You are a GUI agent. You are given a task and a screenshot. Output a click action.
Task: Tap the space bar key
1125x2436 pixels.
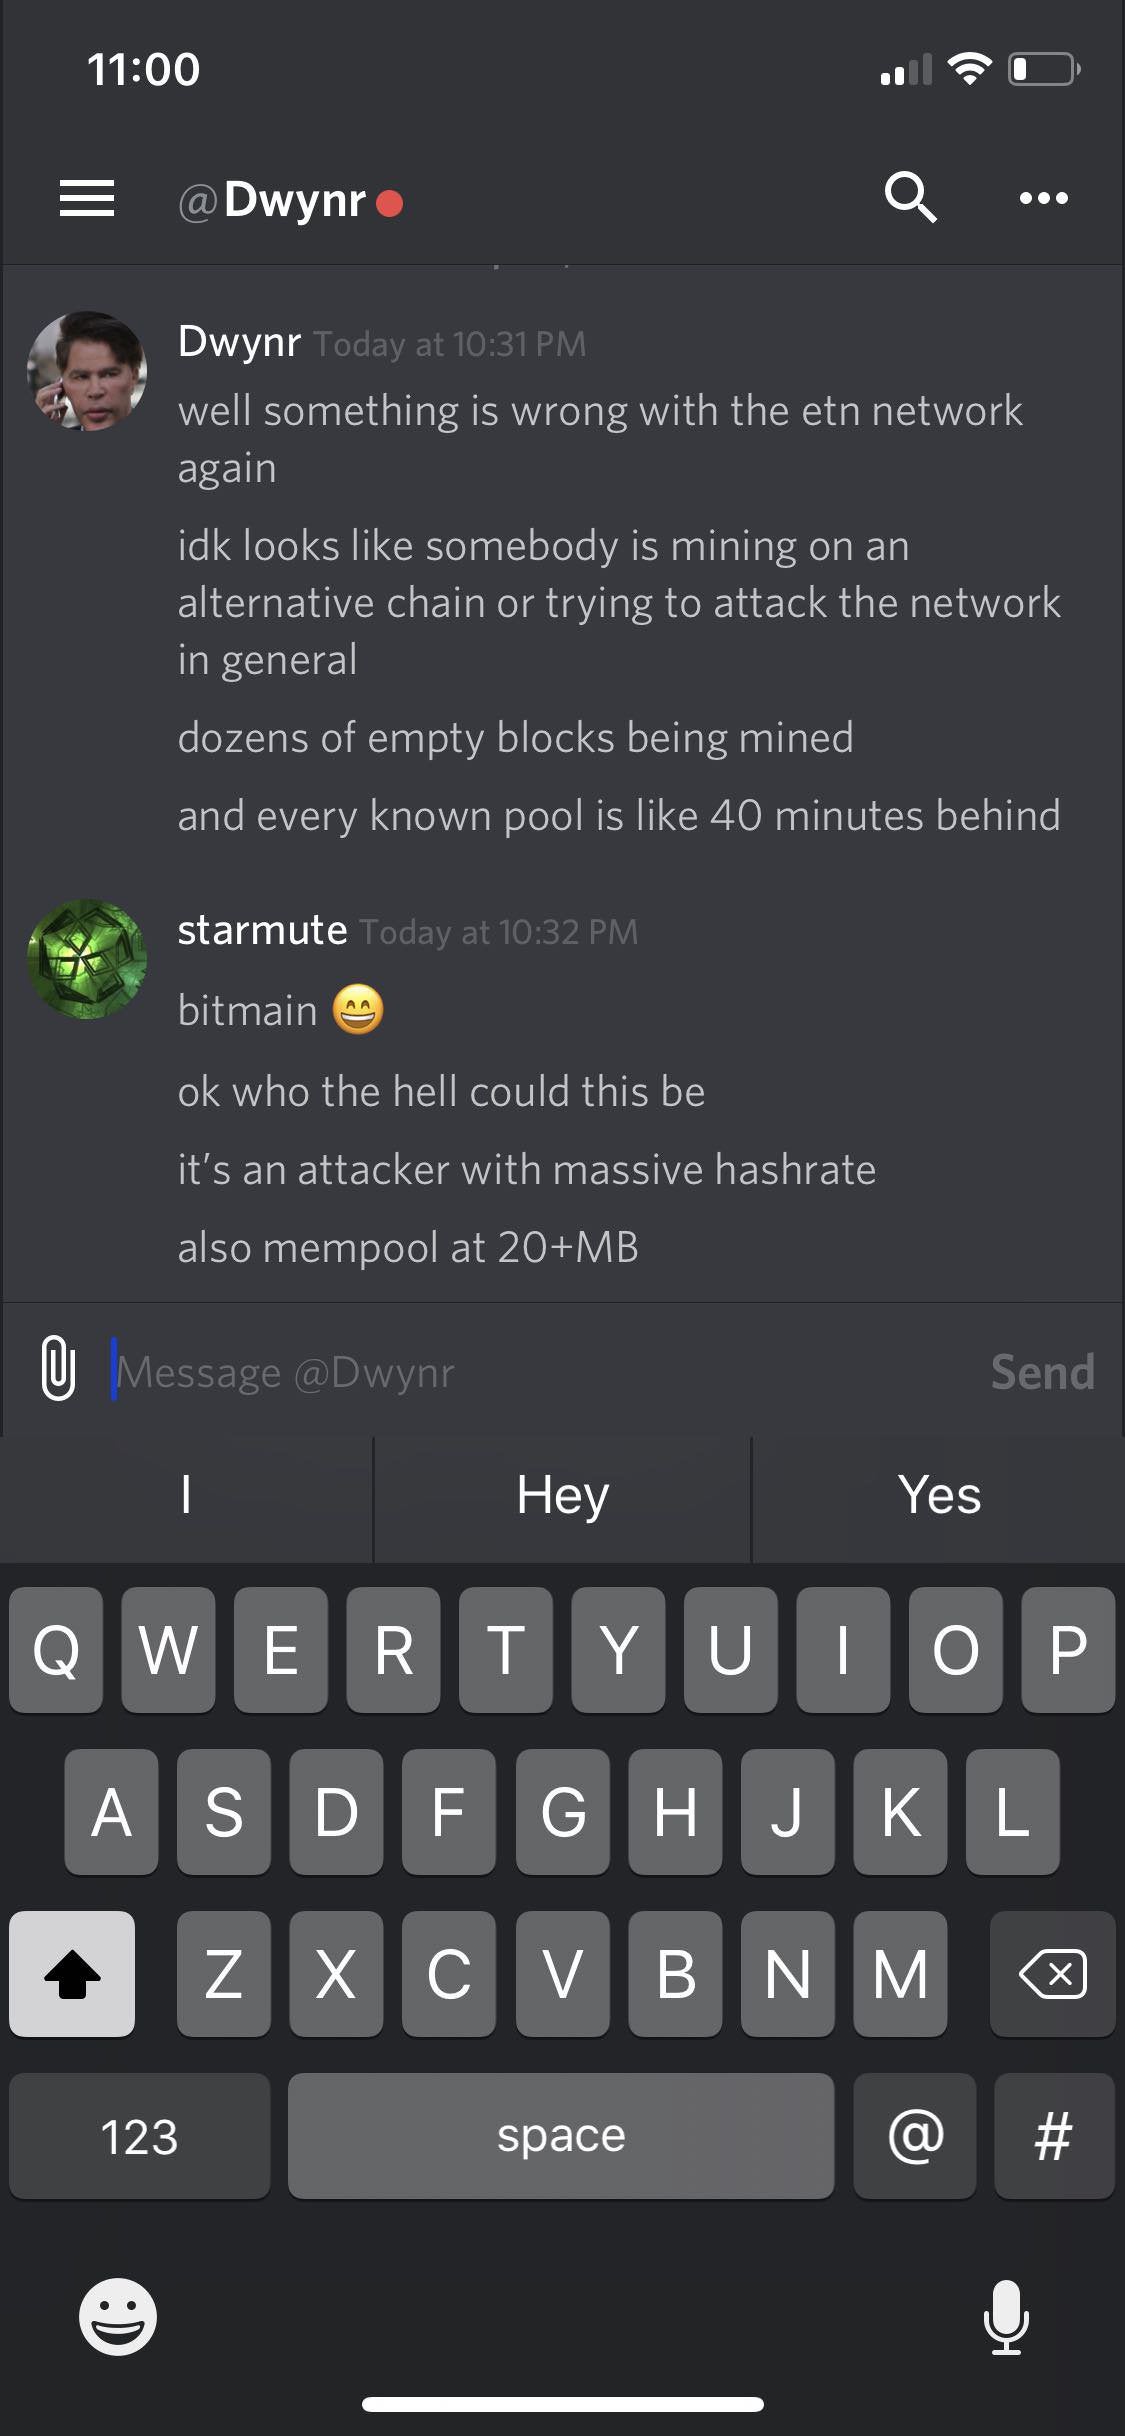pos(561,2136)
